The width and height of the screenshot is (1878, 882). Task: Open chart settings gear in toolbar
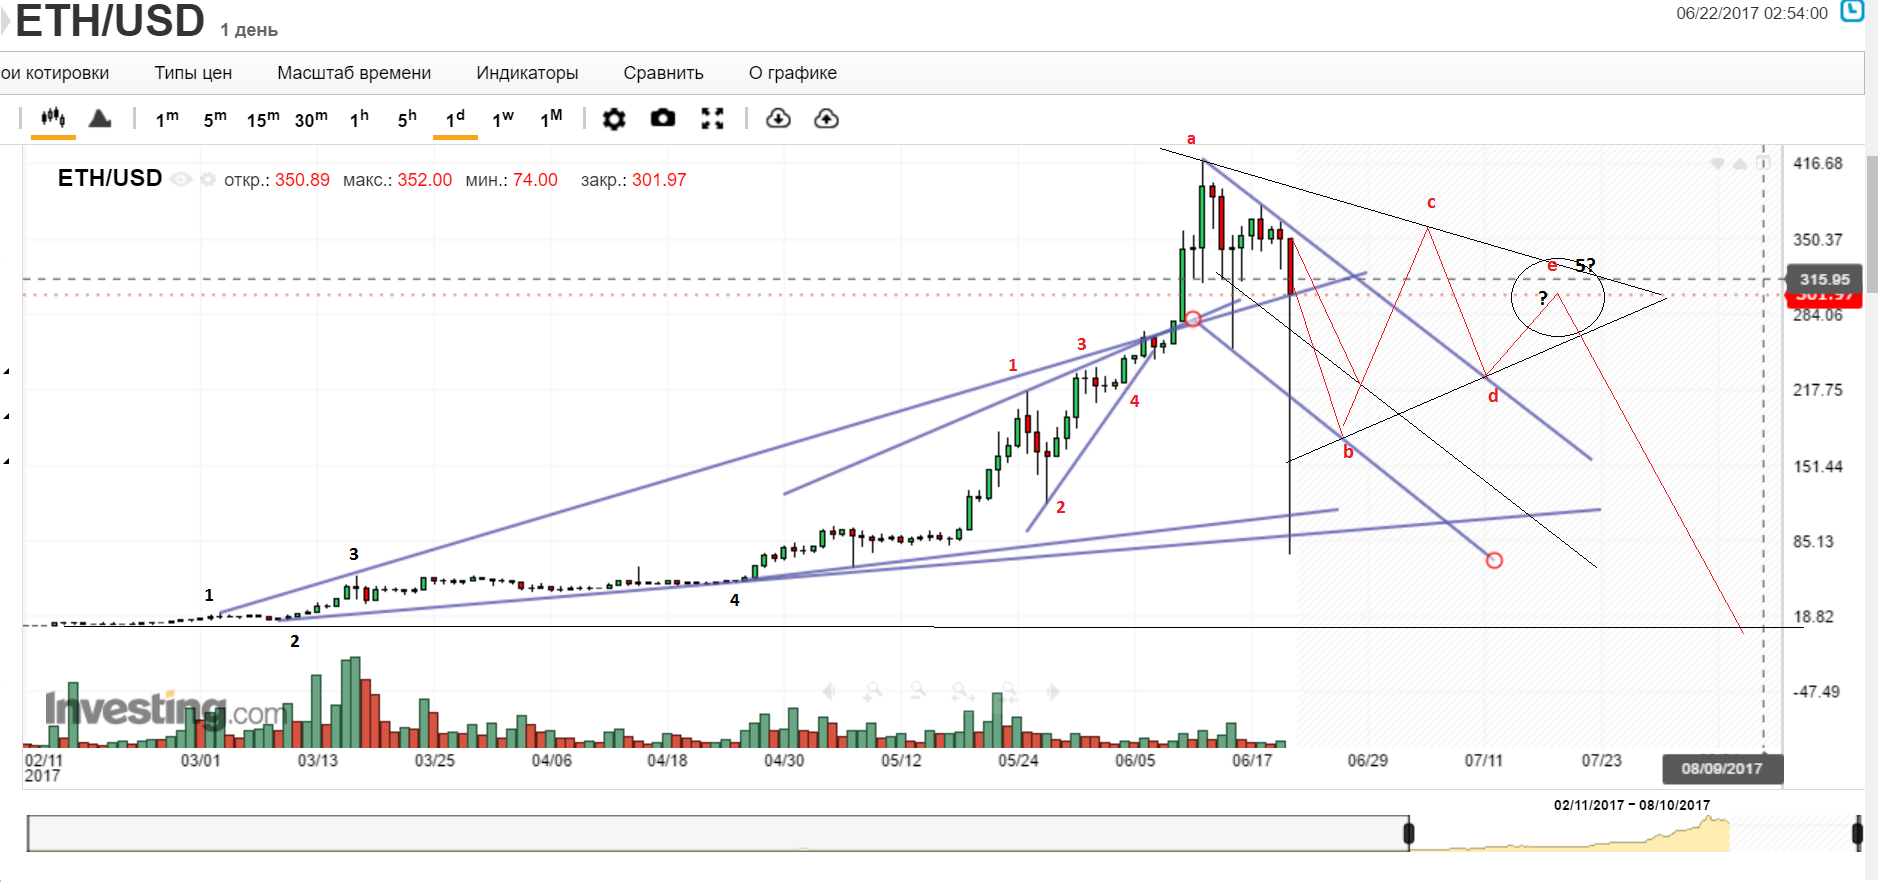tap(614, 119)
